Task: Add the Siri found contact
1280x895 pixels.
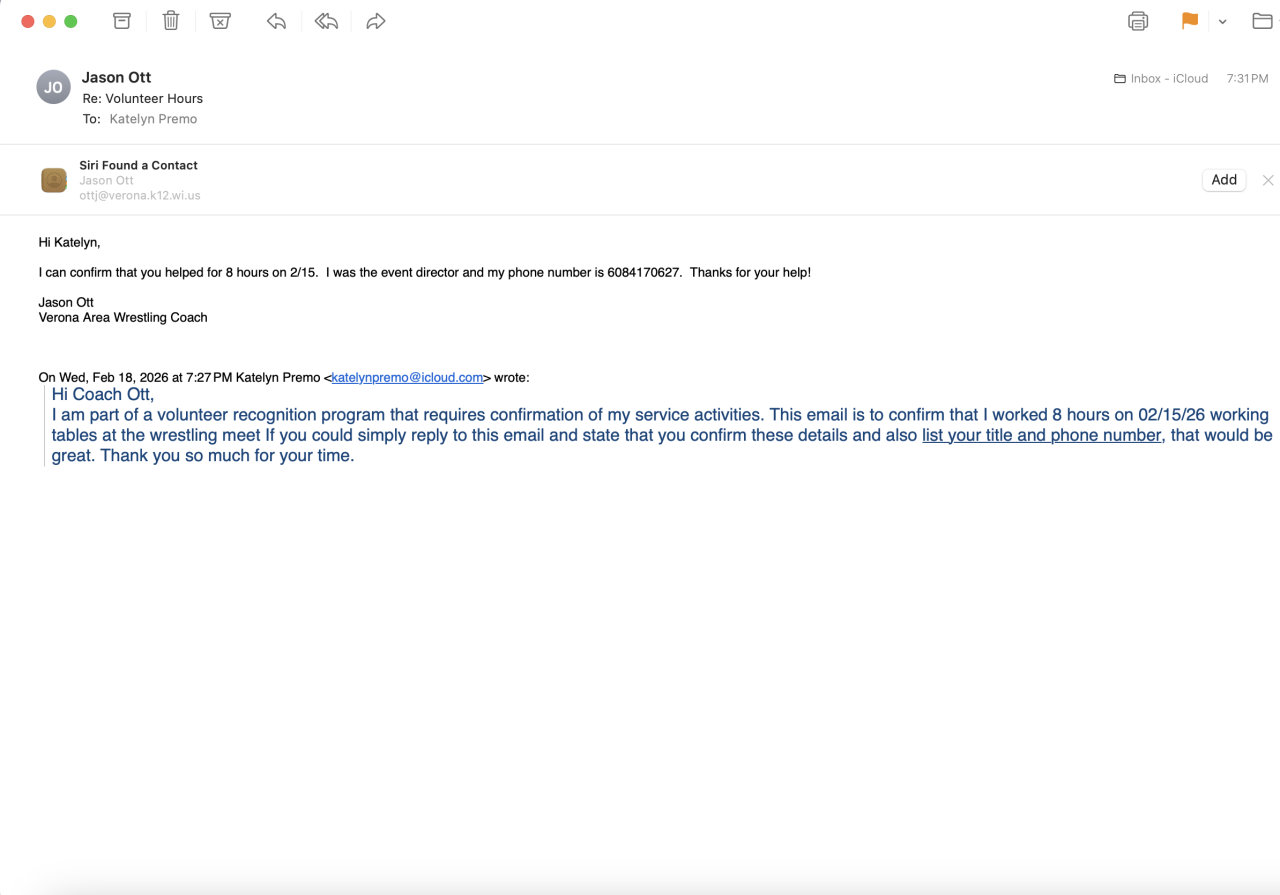Action: [1224, 180]
